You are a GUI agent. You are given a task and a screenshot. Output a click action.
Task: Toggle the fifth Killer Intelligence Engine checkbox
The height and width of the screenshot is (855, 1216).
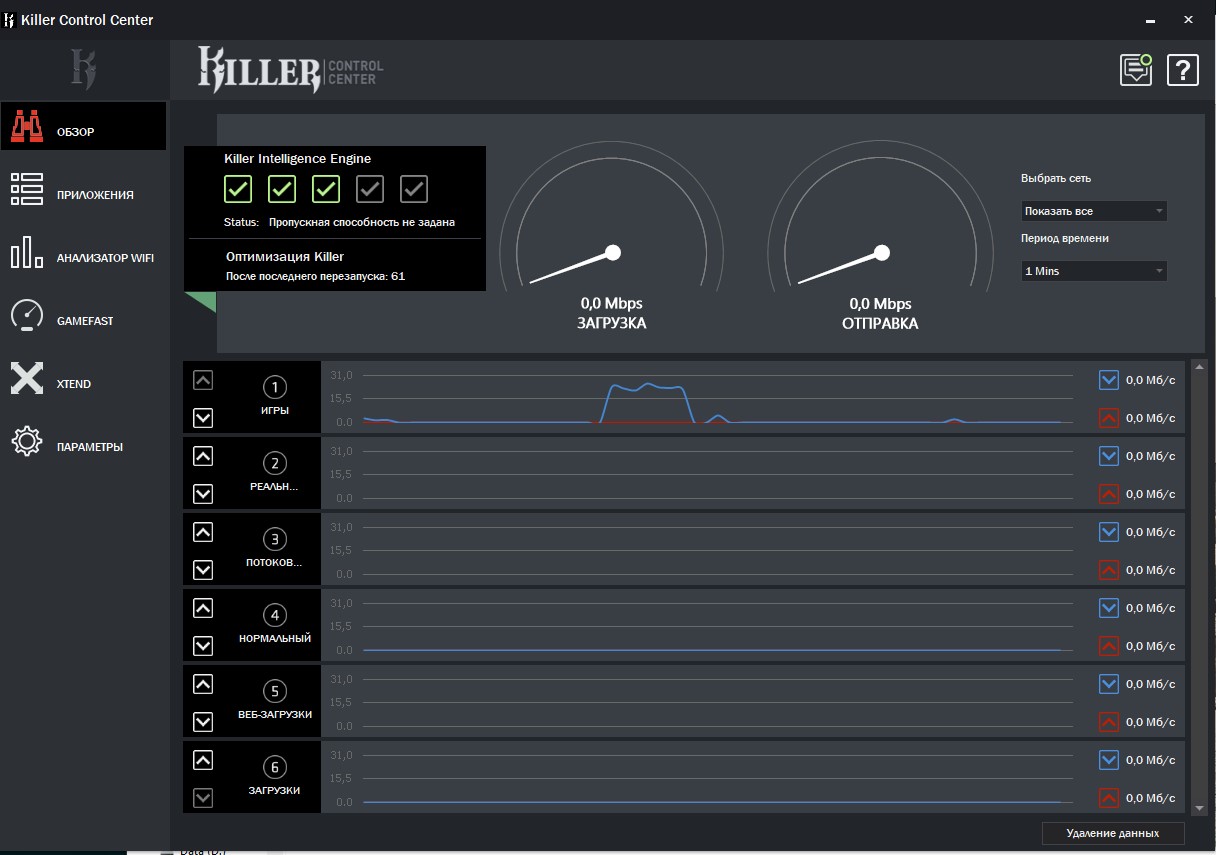(414, 189)
